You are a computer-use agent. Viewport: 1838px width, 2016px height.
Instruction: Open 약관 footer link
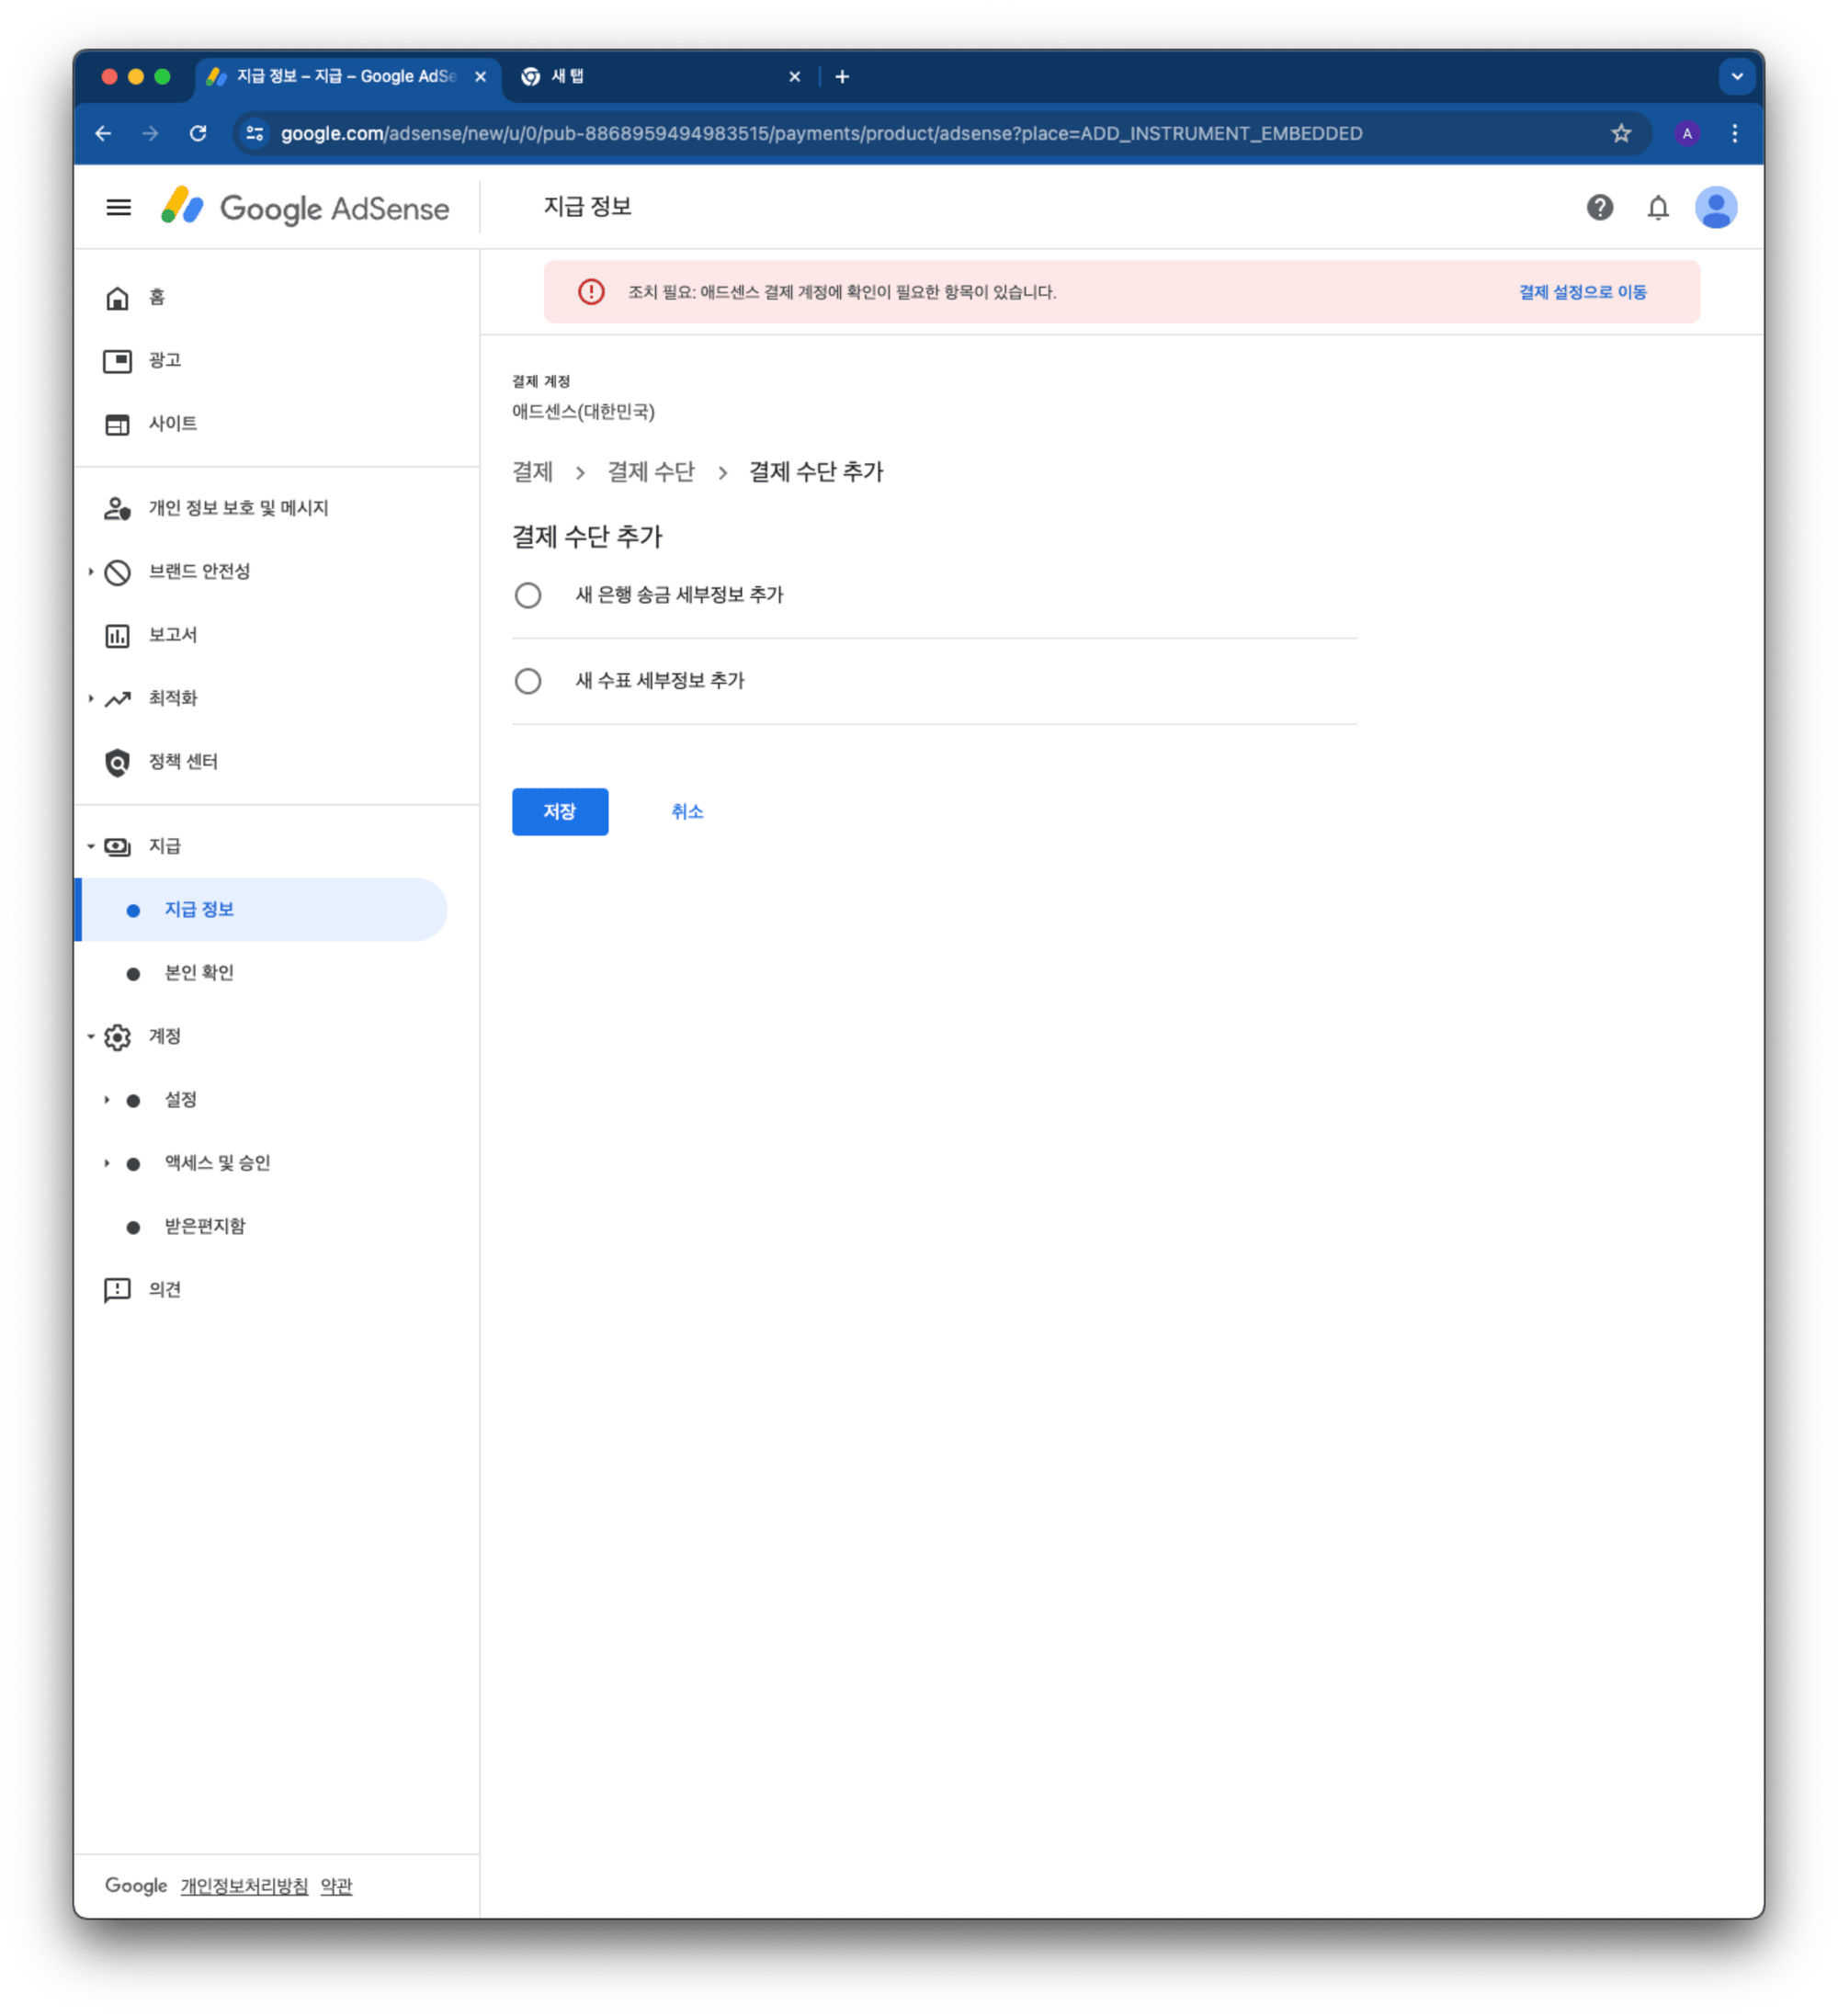pos(336,1886)
